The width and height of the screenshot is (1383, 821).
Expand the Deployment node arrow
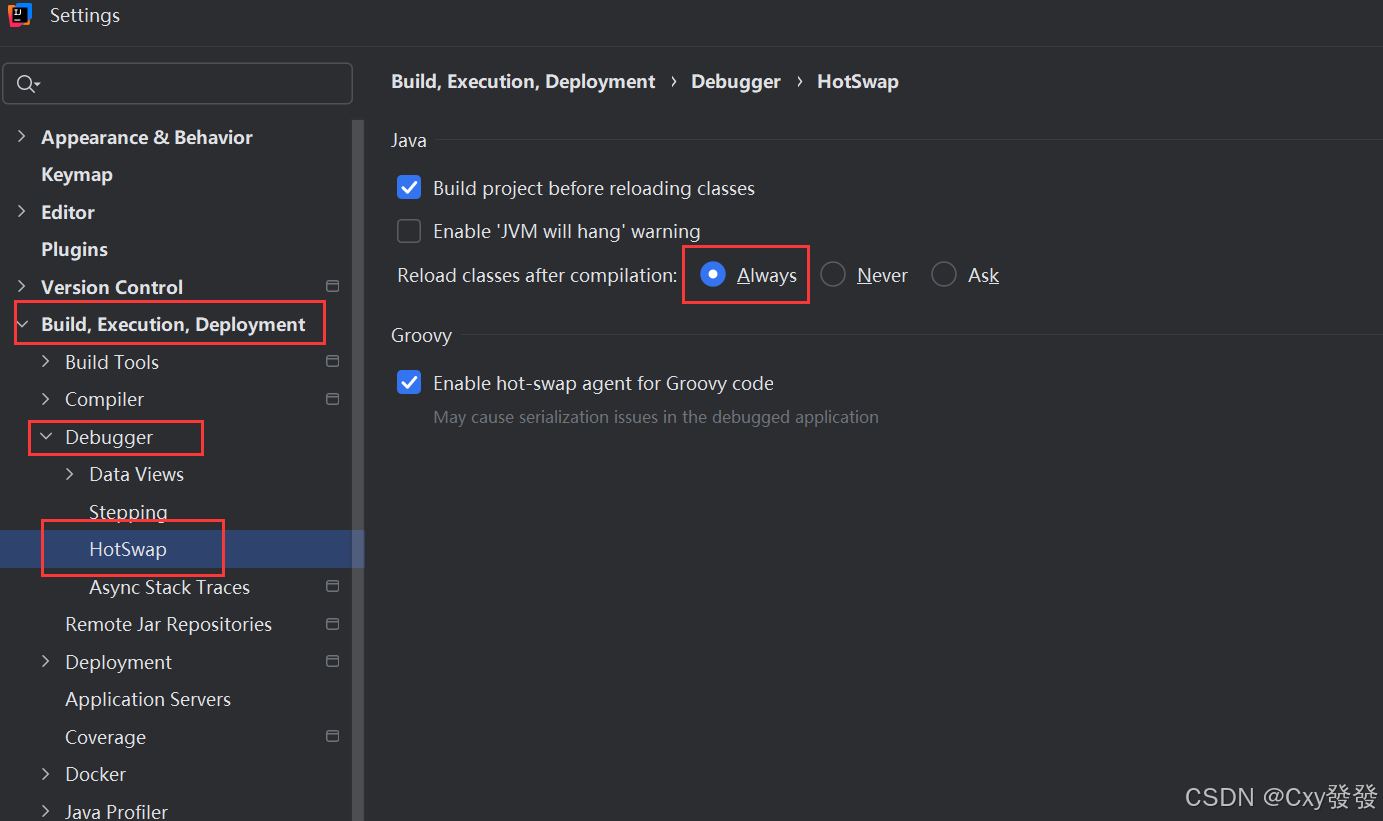(46, 661)
